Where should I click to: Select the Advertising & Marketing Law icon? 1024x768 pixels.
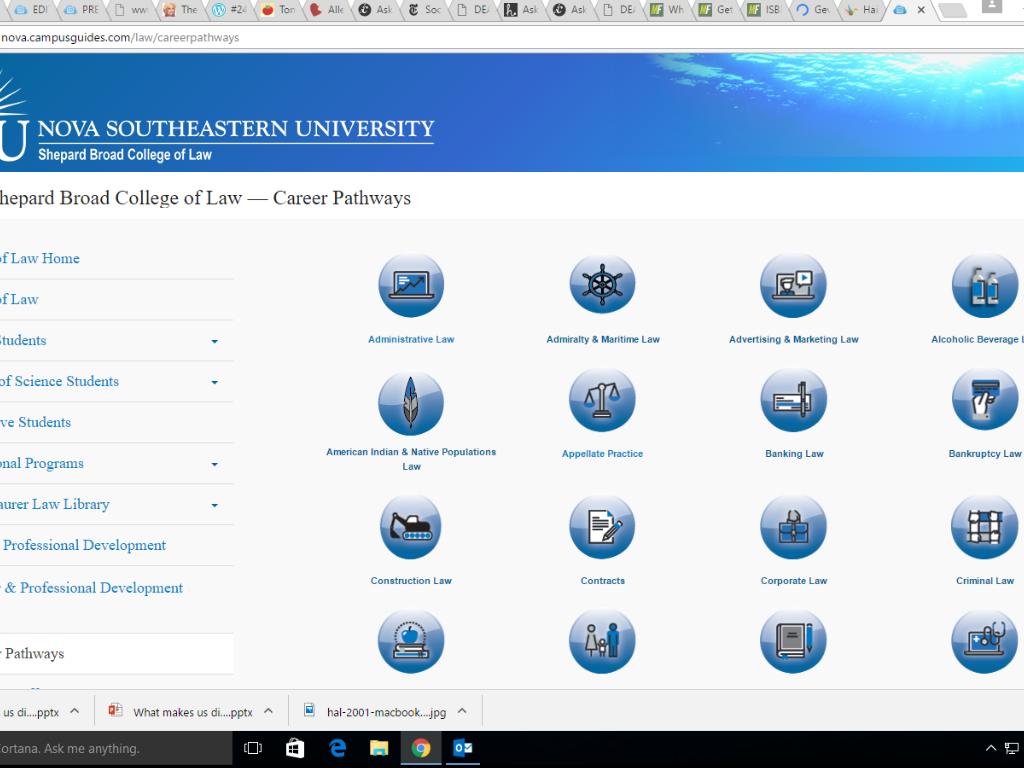click(793, 286)
